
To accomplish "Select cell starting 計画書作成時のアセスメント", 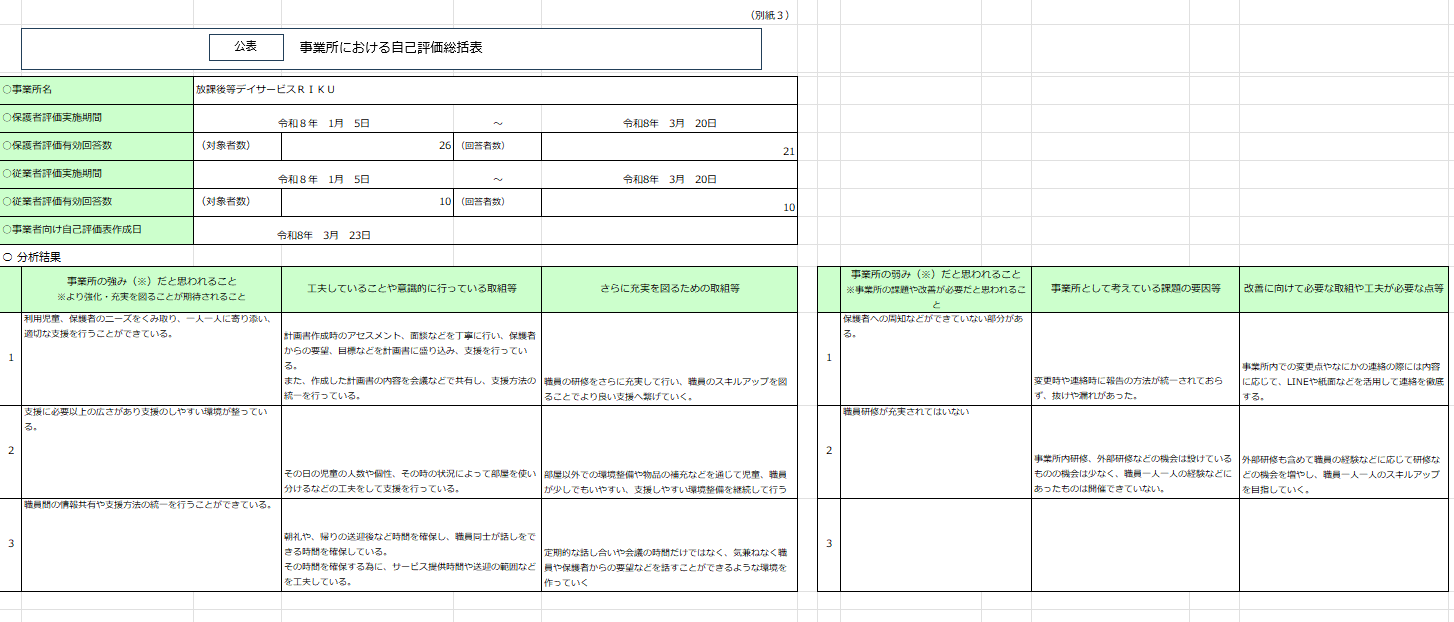I will pyautogui.click(x=411, y=358).
